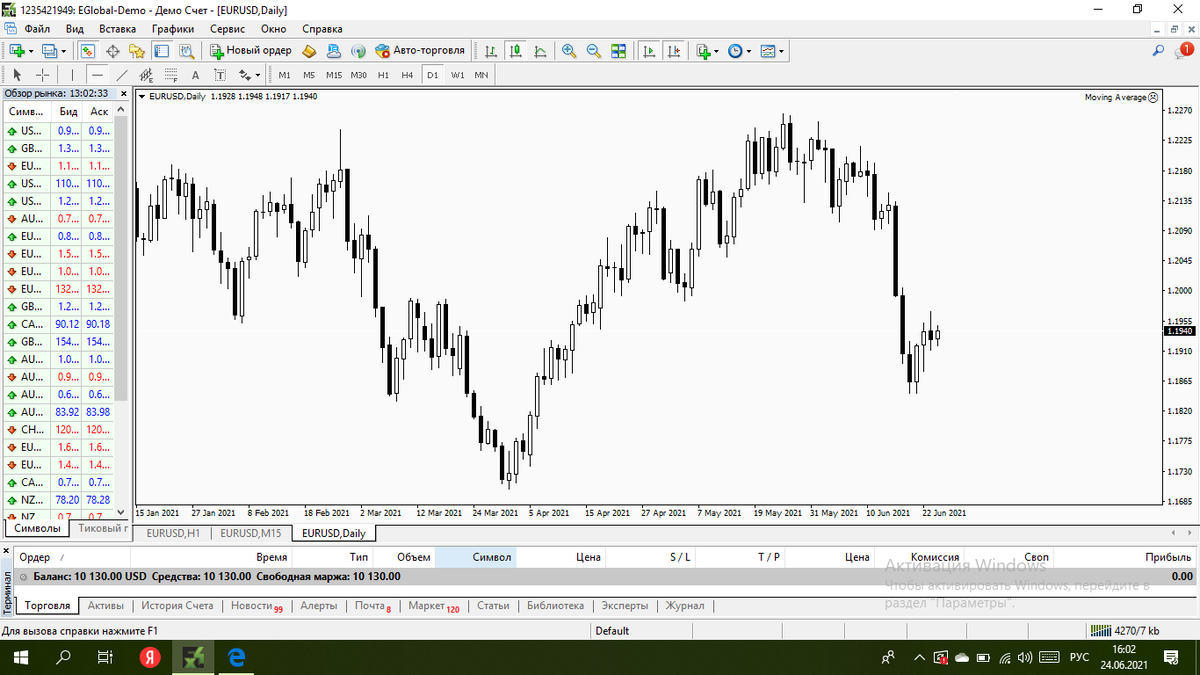The width and height of the screenshot is (1200, 675).
Task: Switch to the EURUSD,M15 chart tab
Action: (250, 533)
